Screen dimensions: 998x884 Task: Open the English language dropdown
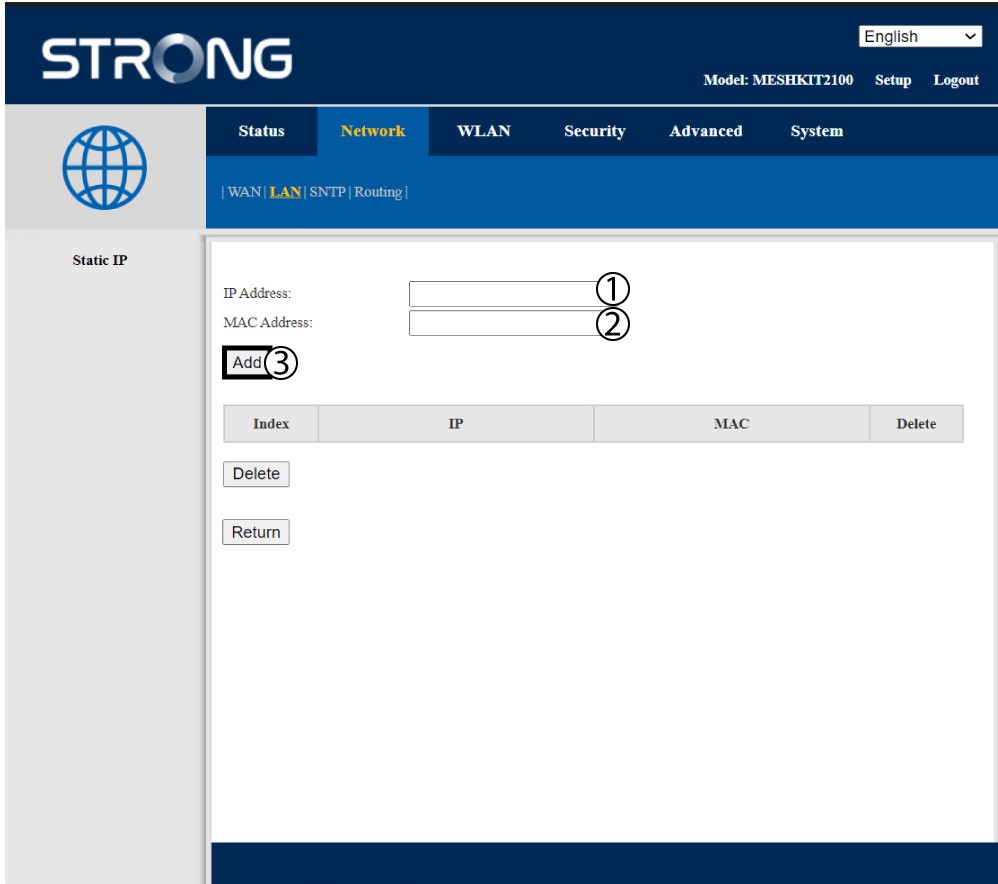tap(920, 36)
